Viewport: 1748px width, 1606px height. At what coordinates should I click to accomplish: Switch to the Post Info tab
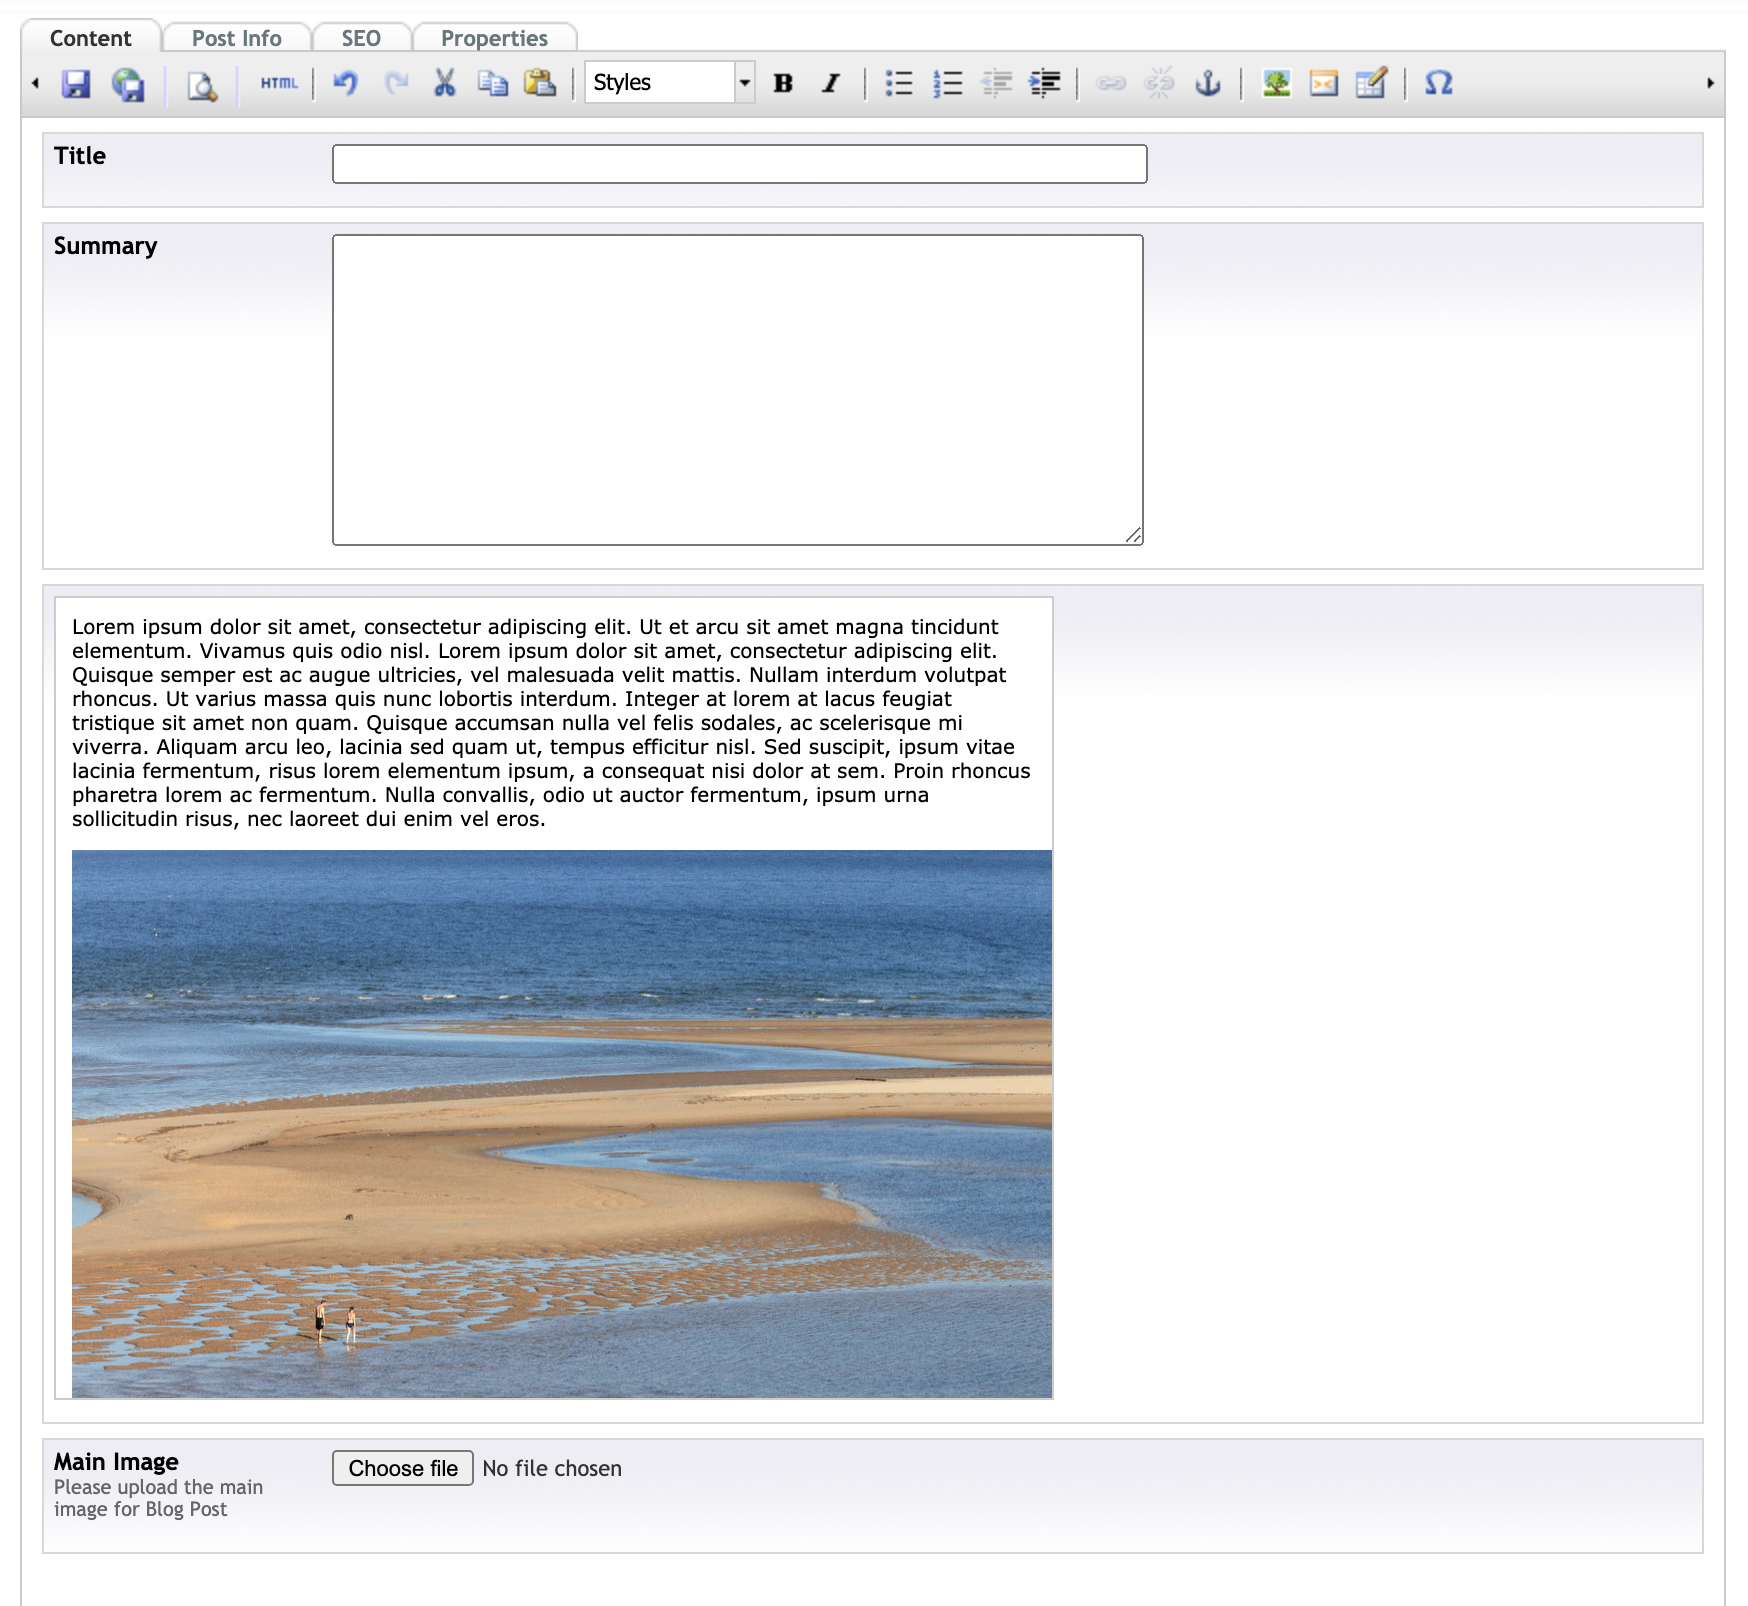coord(237,38)
